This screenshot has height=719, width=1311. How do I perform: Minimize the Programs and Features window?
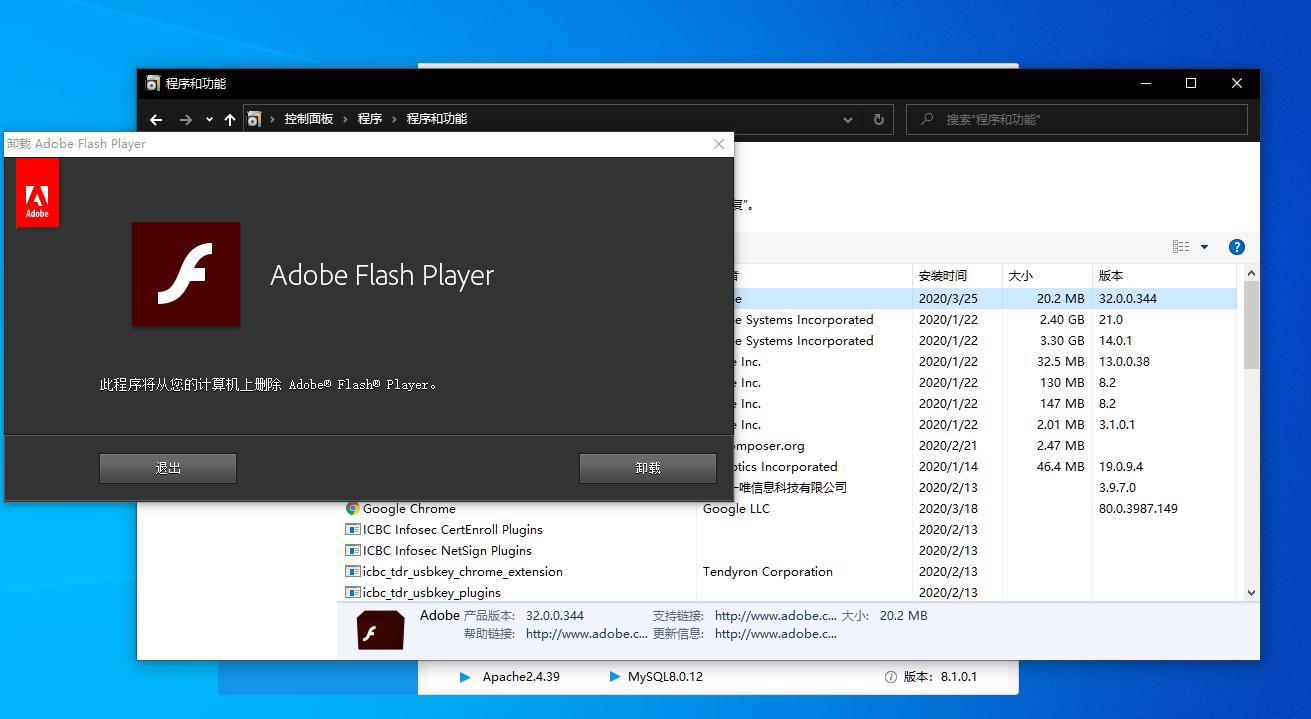[x=1145, y=83]
